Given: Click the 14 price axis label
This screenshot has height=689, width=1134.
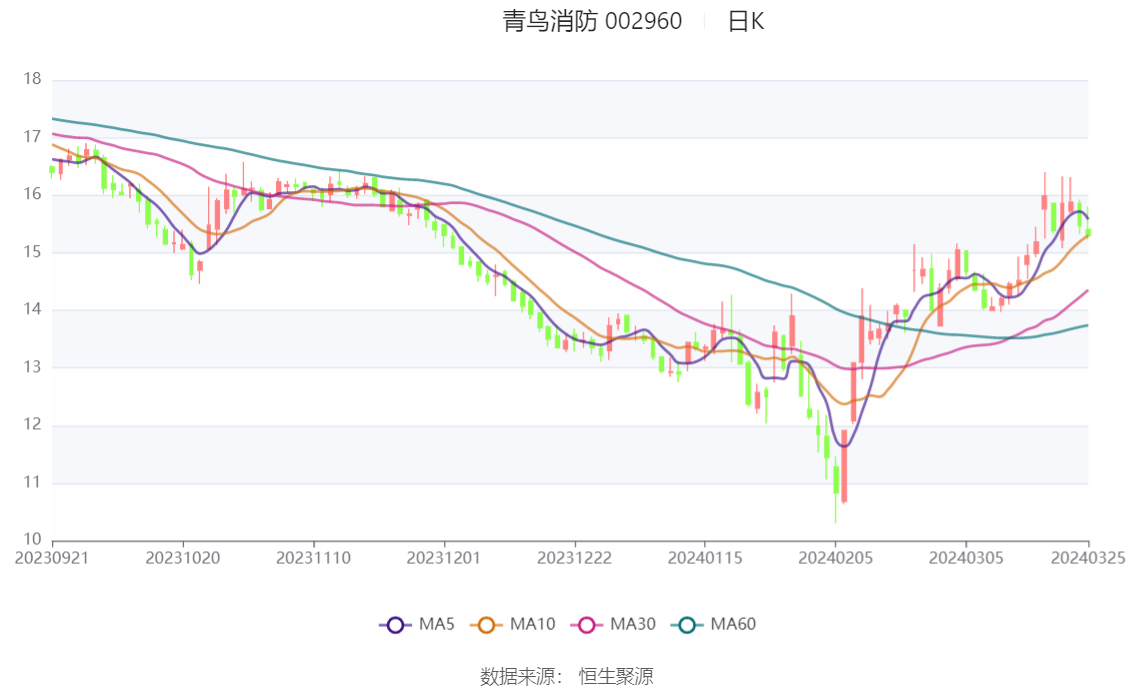Looking at the screenshot, I should (x=32, y=310).
